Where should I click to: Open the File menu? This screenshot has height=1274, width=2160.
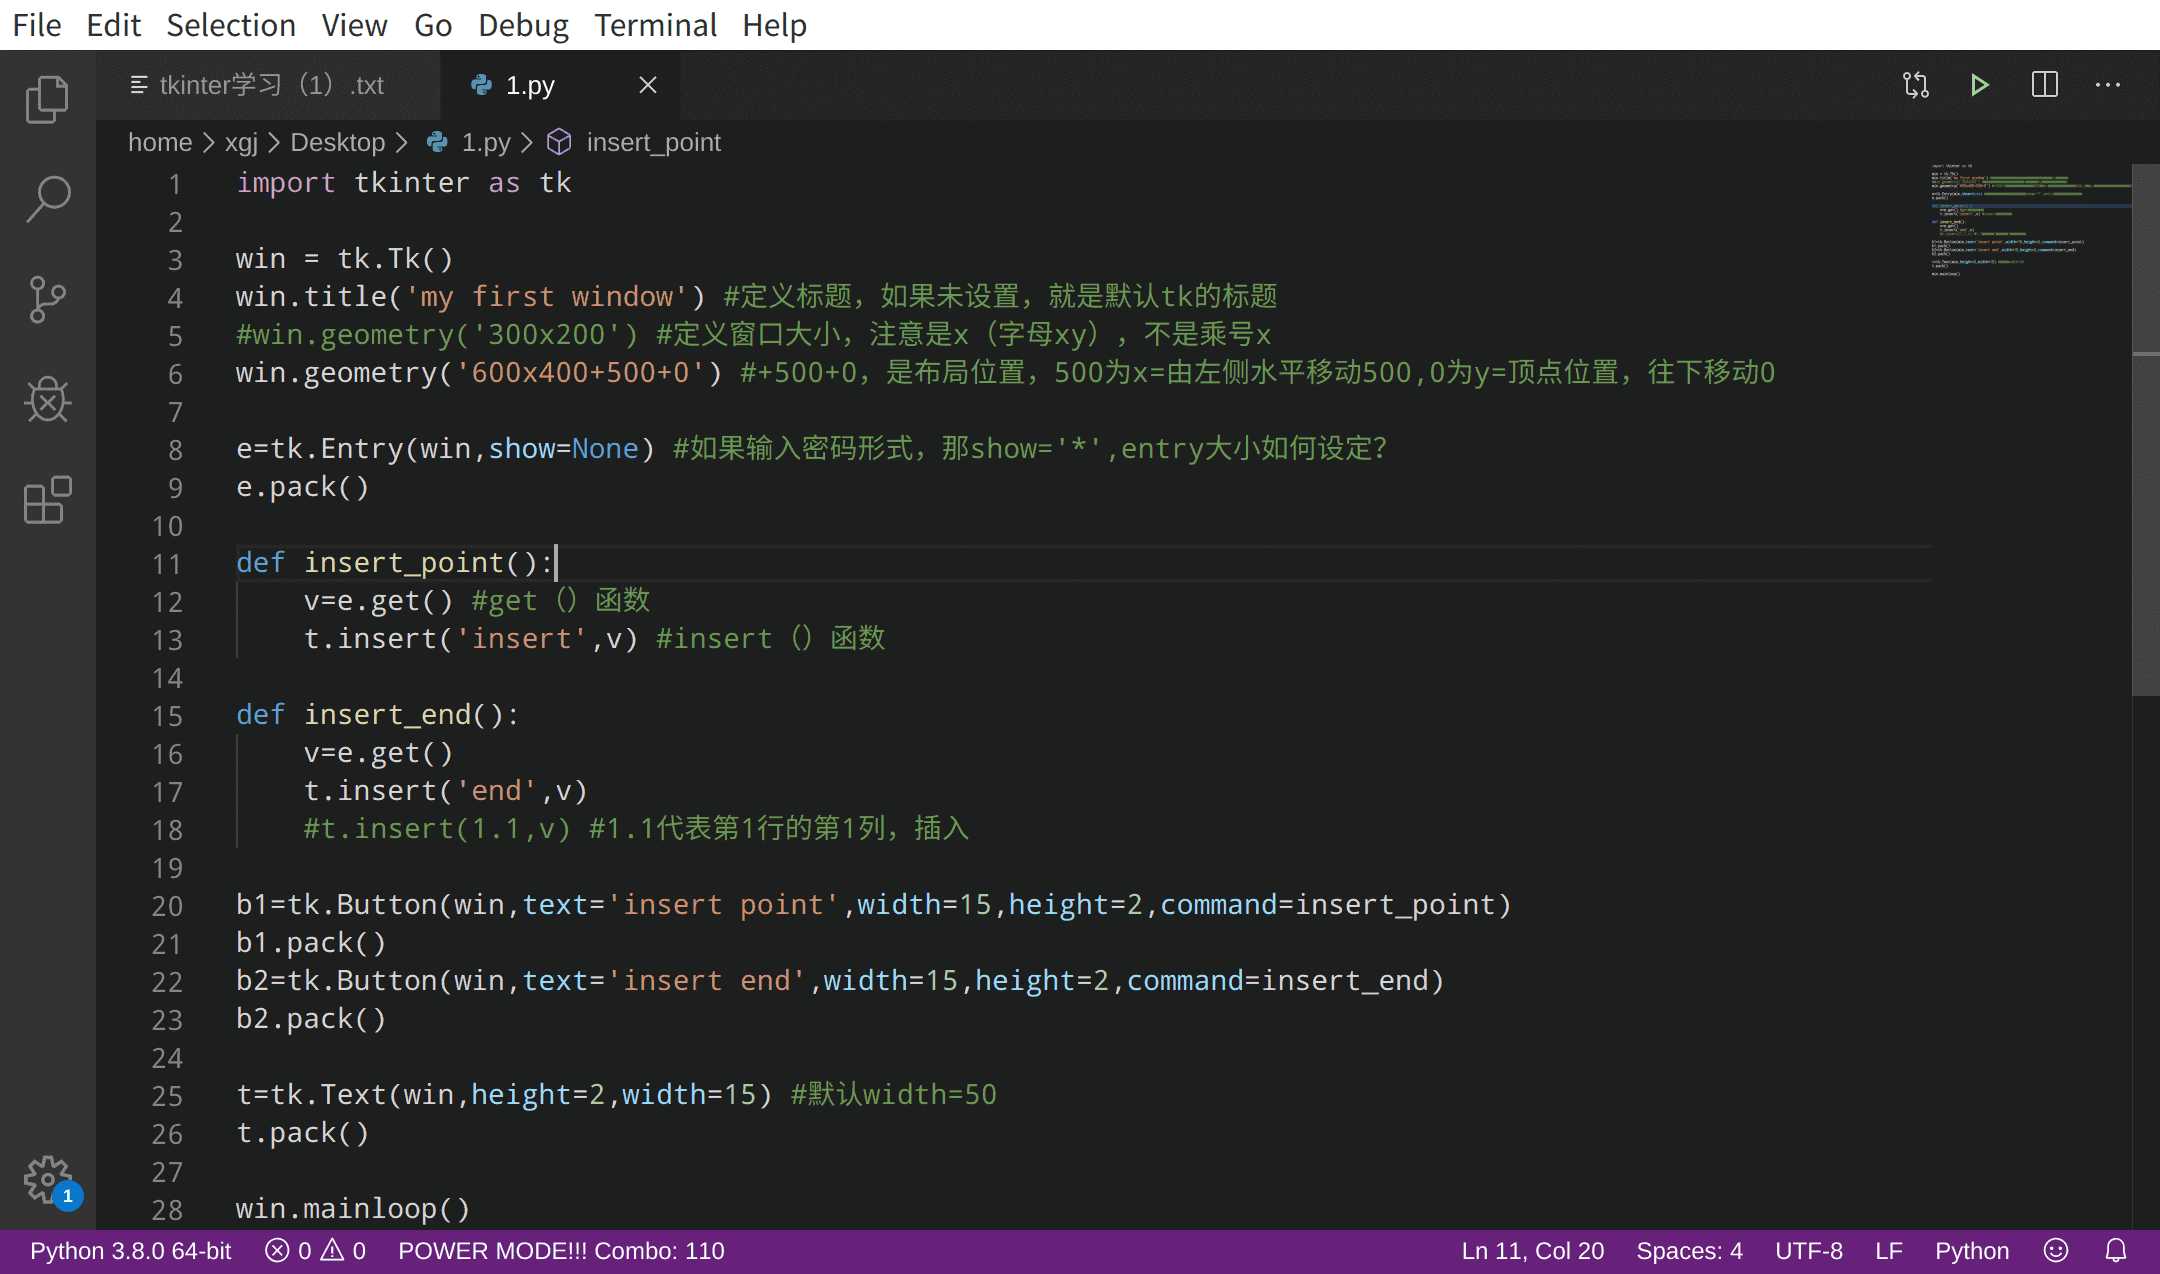[37, 25]
